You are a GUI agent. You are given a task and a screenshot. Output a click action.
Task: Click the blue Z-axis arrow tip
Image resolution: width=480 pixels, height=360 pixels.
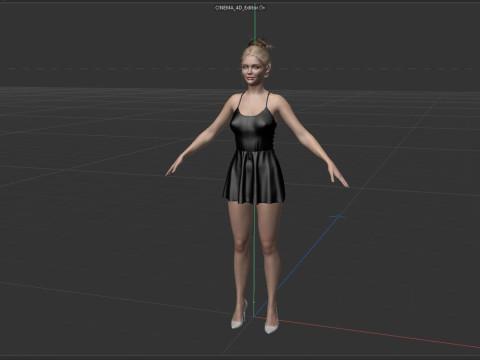(x=339, y=217)
